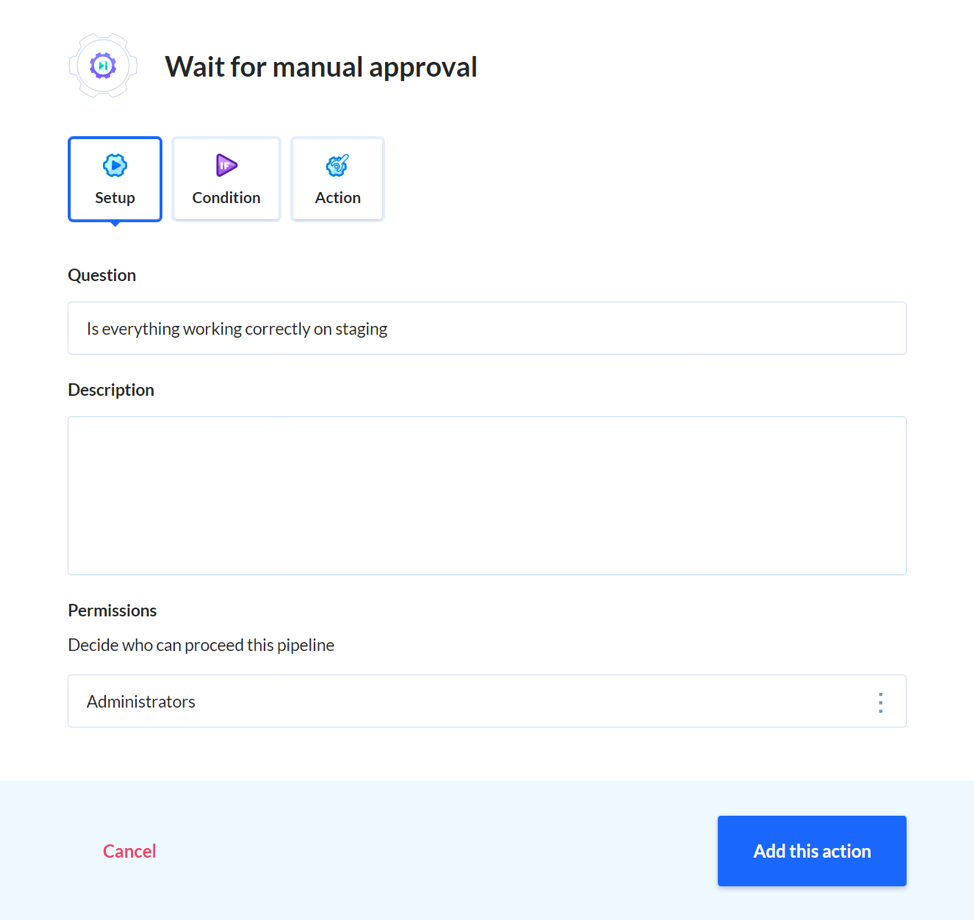Click the Question input field

pyautogui.click(x=487, y=328)
